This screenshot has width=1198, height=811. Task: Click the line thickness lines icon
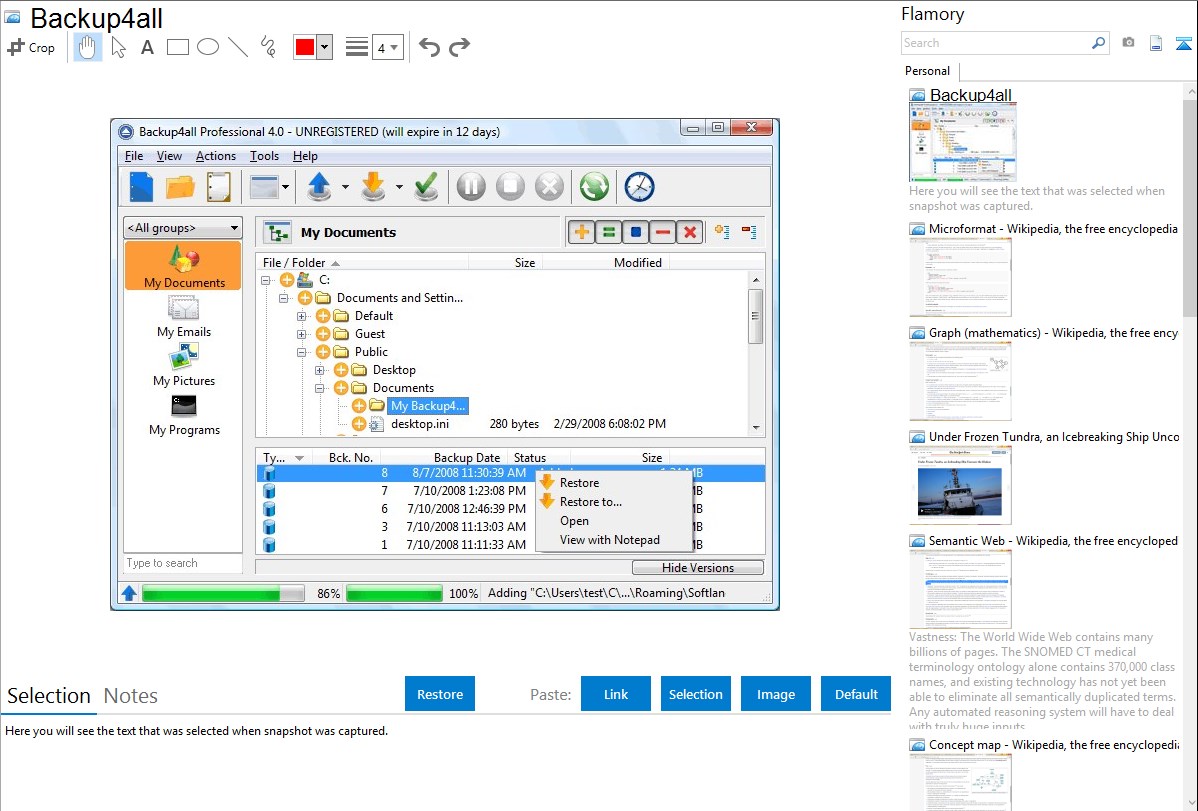point(357,47)
